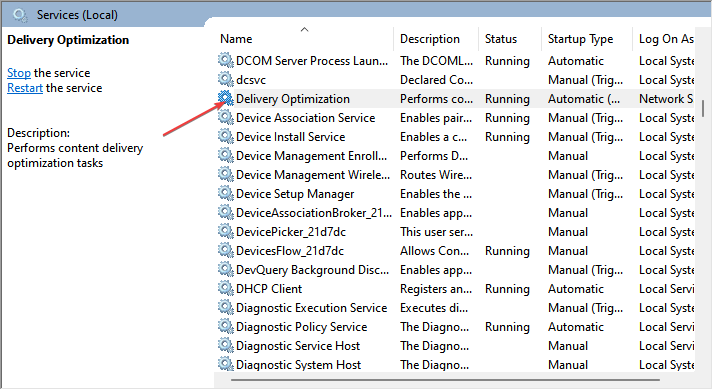Sort services by the Name column

click(236, 39)
